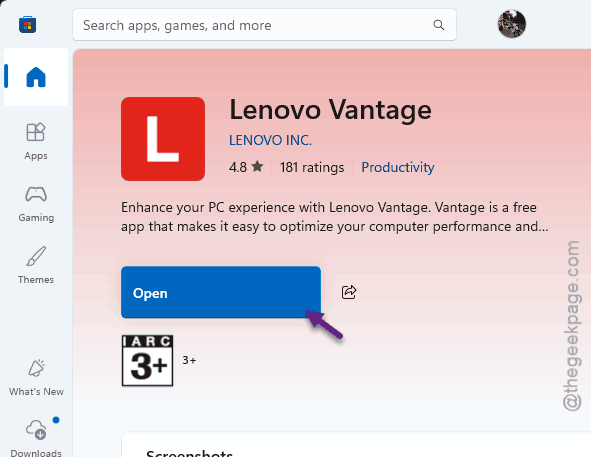Screen dimensions: 591x457
Task: Click the Open button for Lenovo Vantage
Action: point(221,292)
